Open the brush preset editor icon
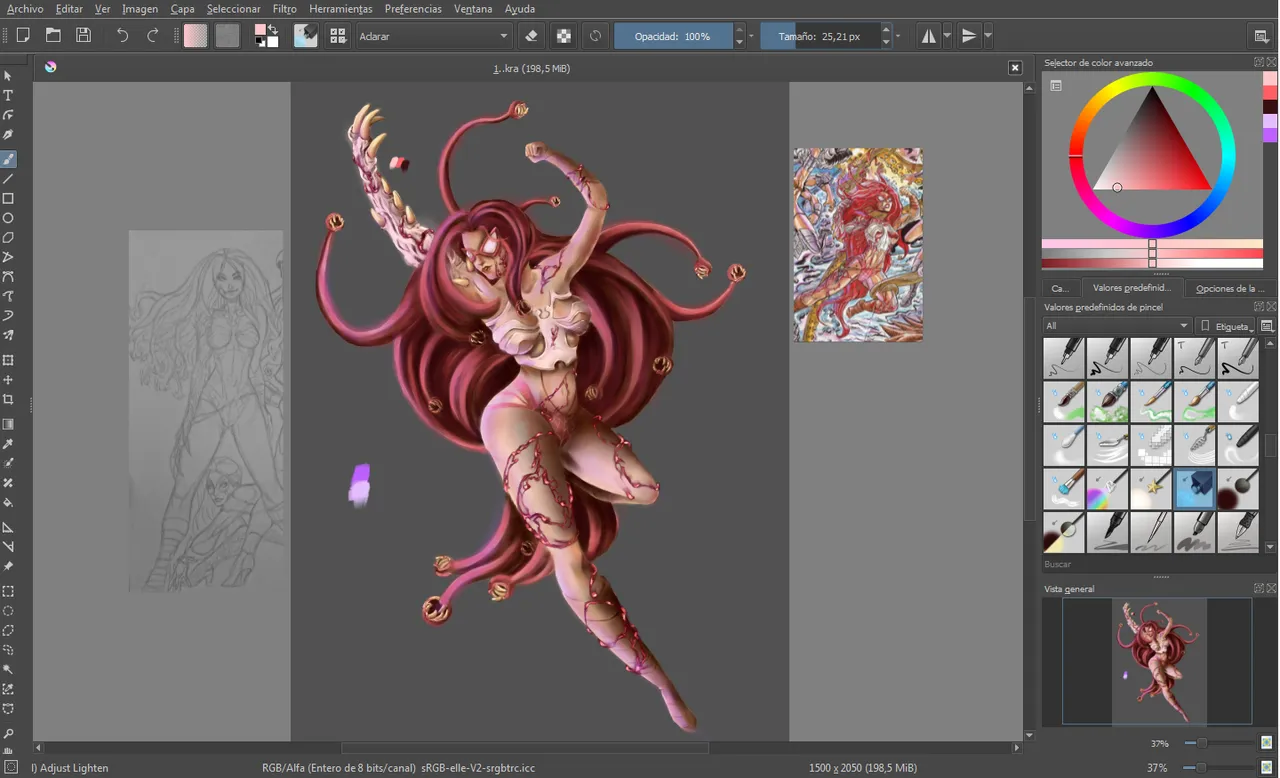The width and height of the screenshot is (1280, 778). click(x=305, y=35)
